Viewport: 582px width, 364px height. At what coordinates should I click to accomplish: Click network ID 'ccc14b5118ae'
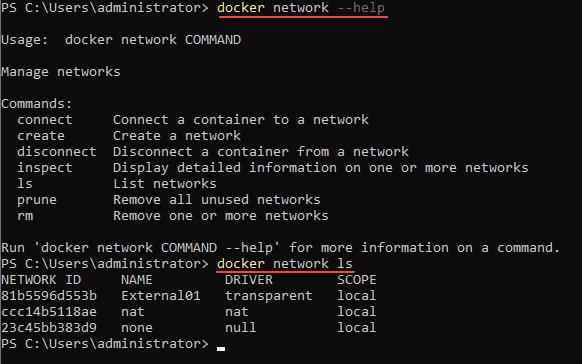49,312
